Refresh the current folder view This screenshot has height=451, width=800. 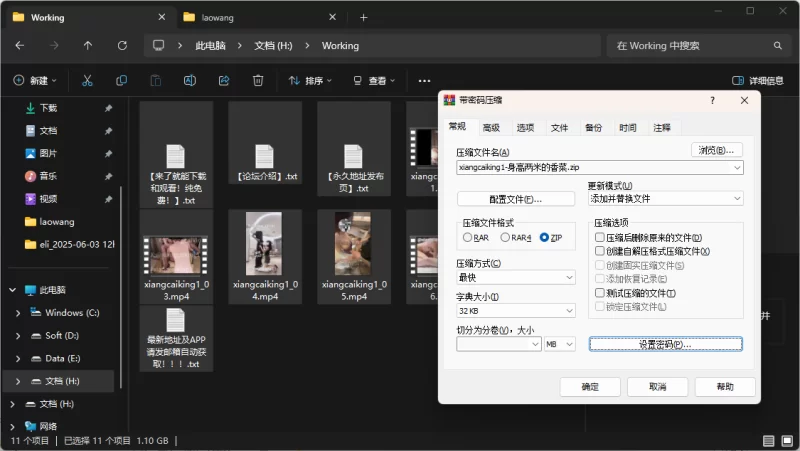pos(122,46)
